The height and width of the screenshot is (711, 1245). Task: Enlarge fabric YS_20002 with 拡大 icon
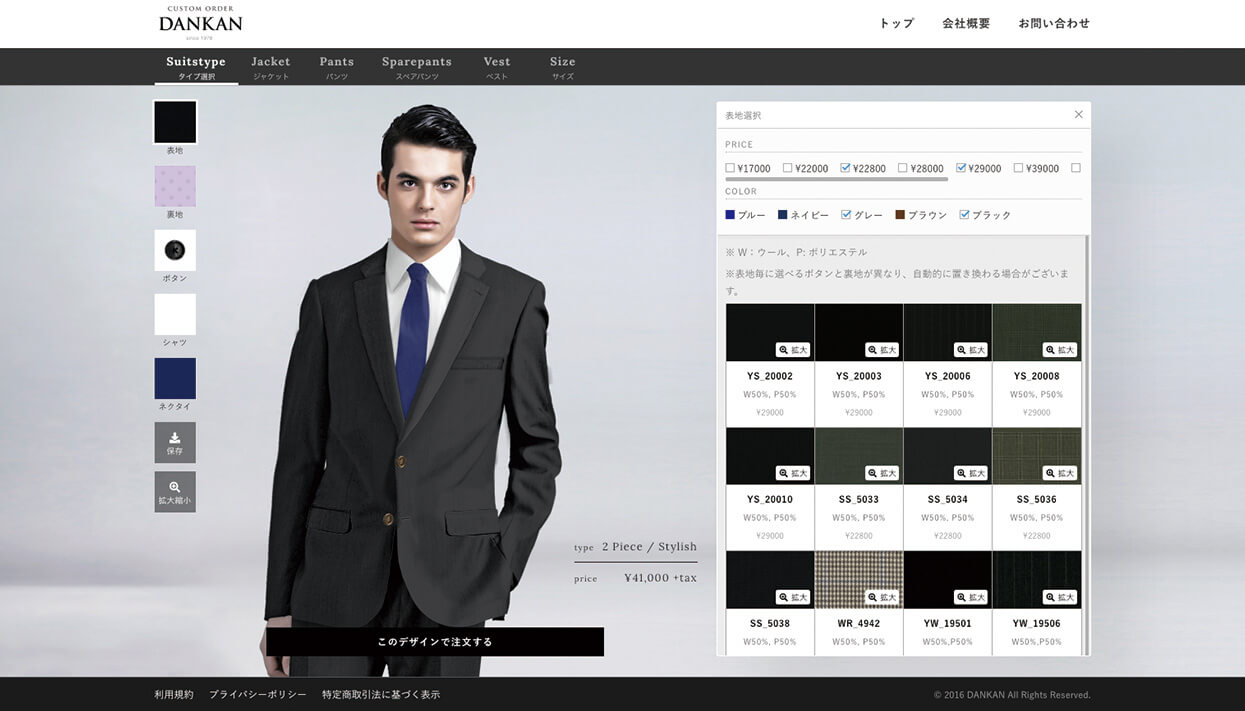click(793, 350)
